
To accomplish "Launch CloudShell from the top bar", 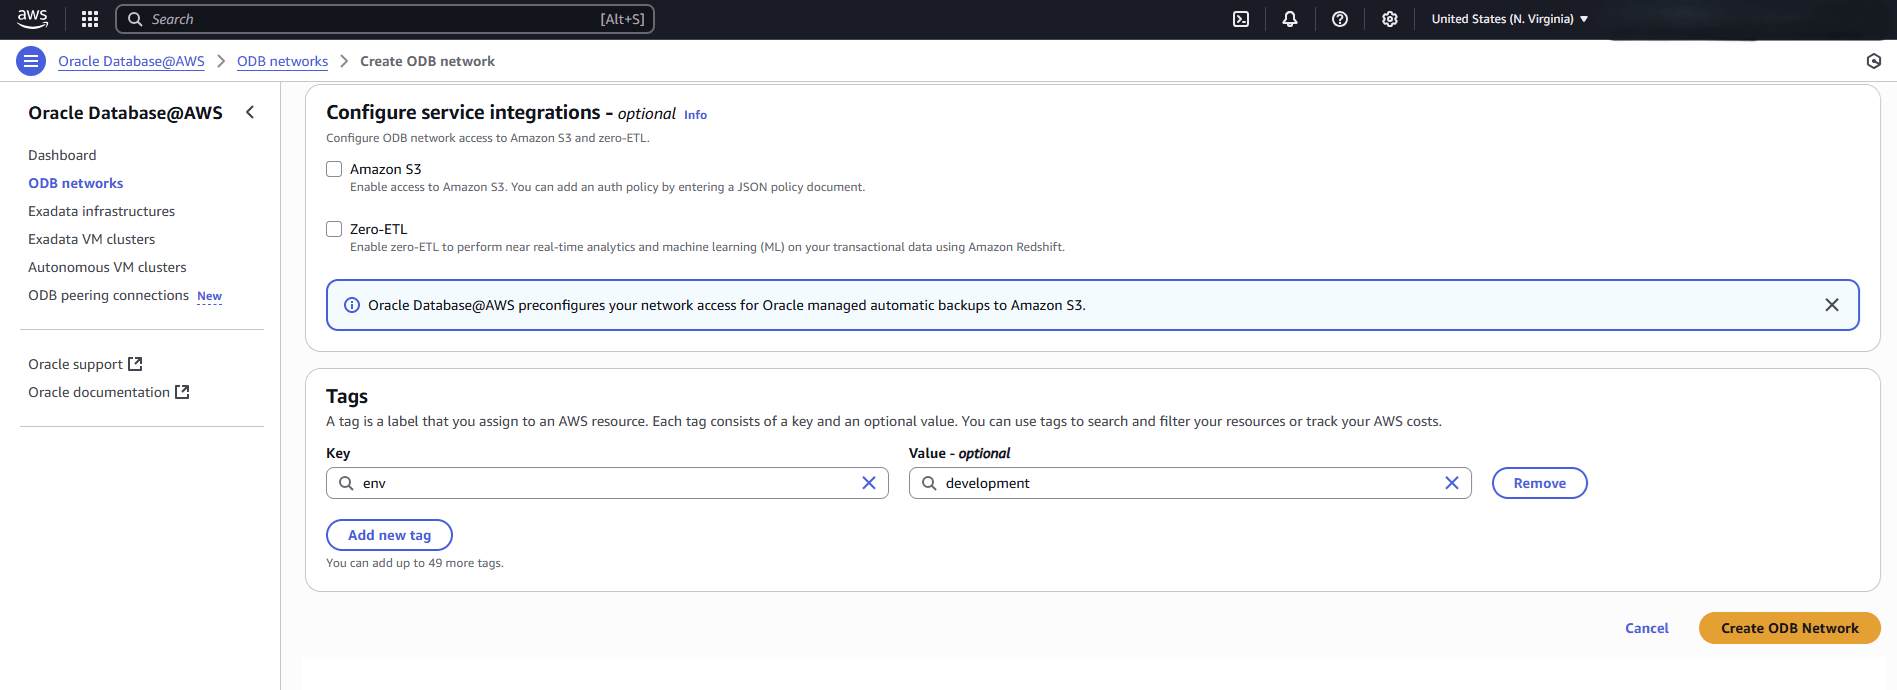I will click(x=1240, y=19).
